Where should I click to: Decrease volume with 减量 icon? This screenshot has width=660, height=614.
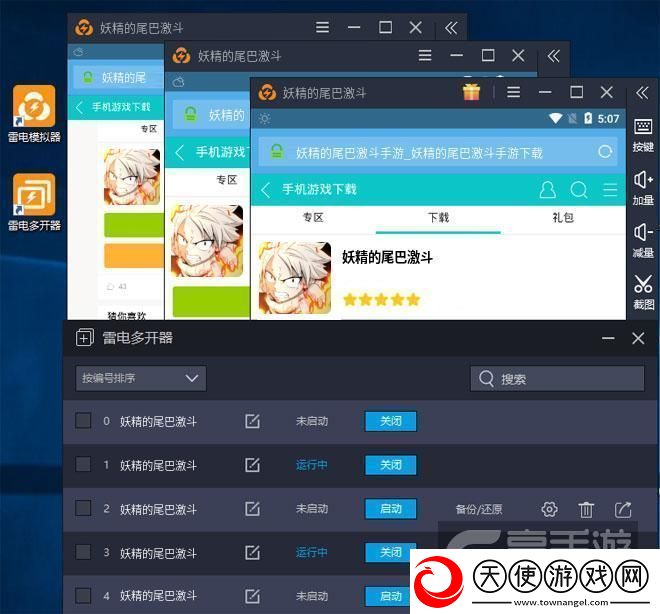coord(643,240)
